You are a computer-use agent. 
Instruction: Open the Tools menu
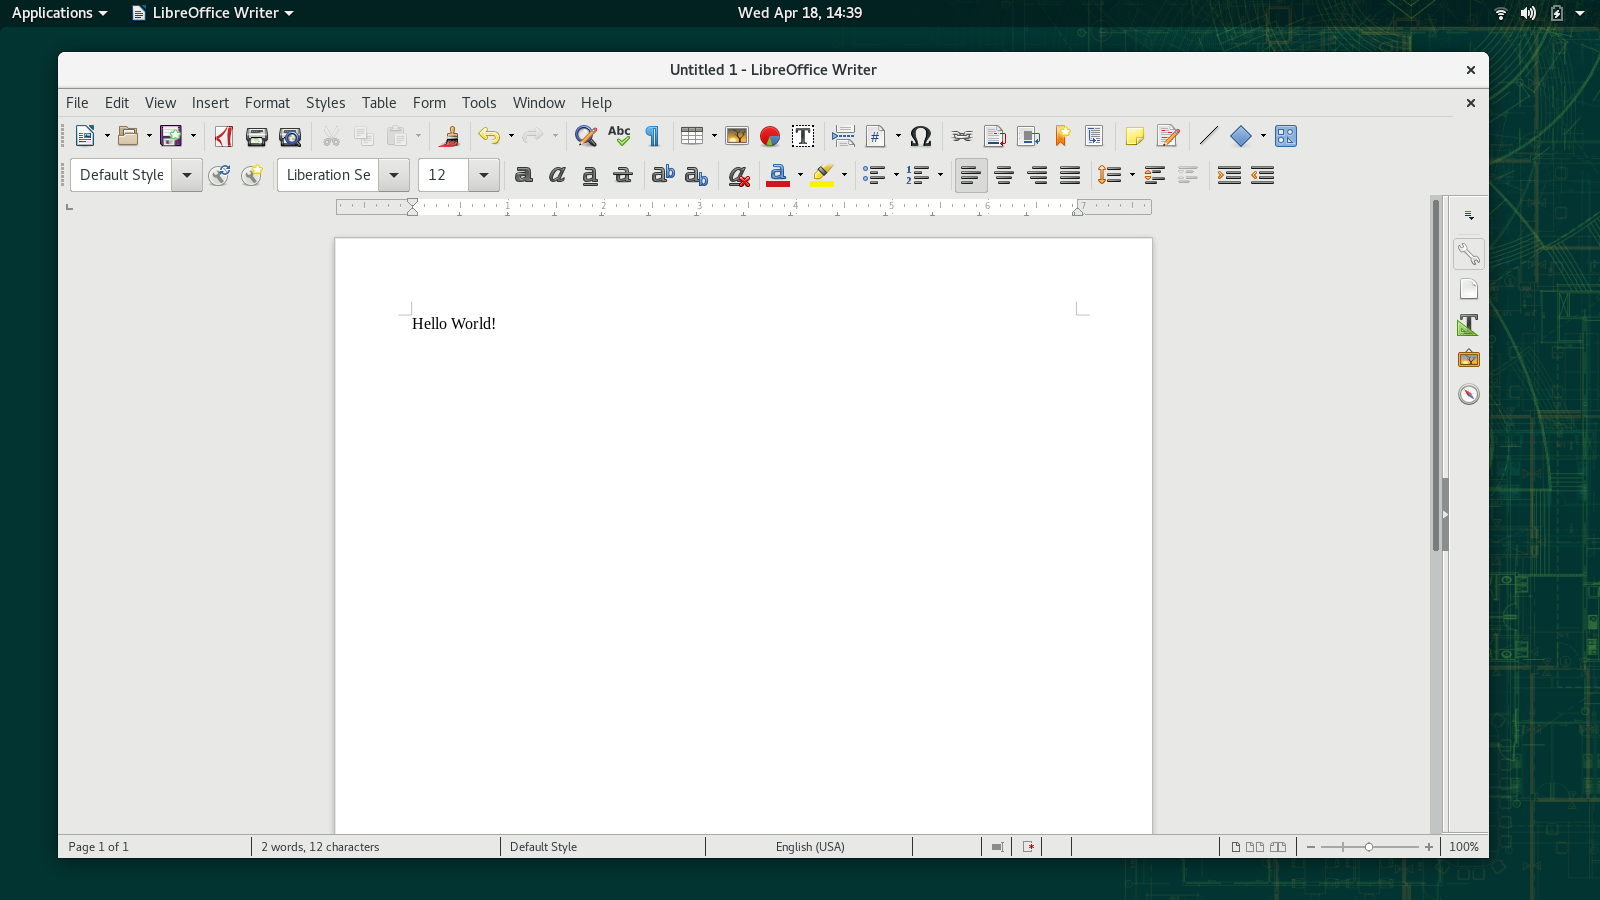(479, 103)
